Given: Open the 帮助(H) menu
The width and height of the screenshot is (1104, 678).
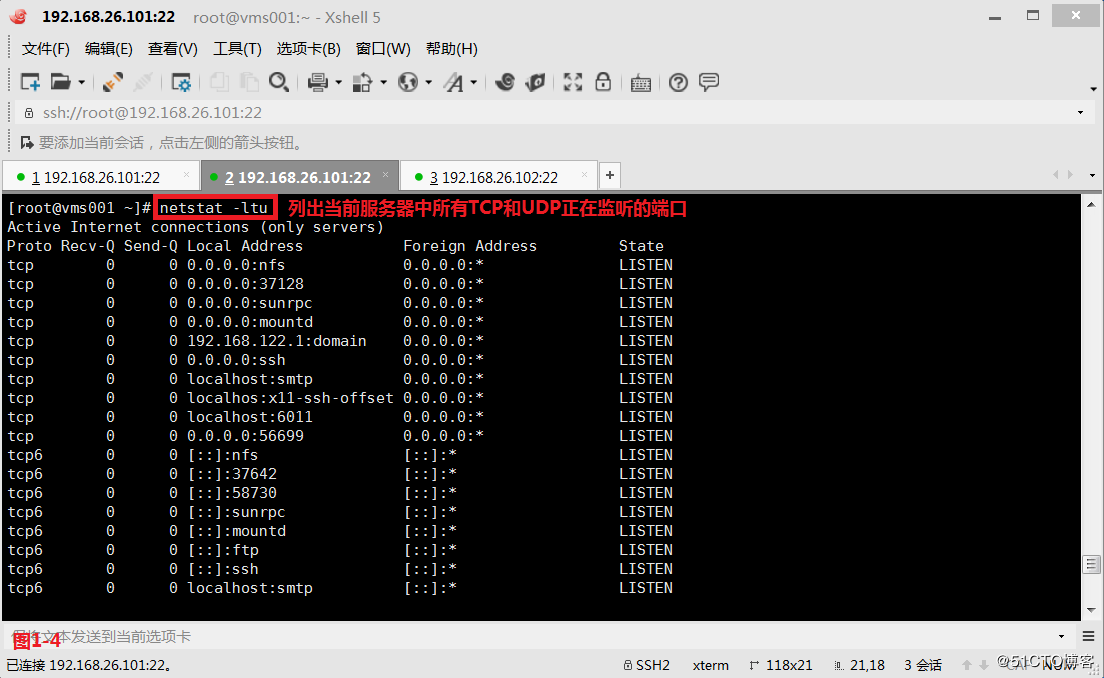Looking at the screenshot, I should point(452,49).
